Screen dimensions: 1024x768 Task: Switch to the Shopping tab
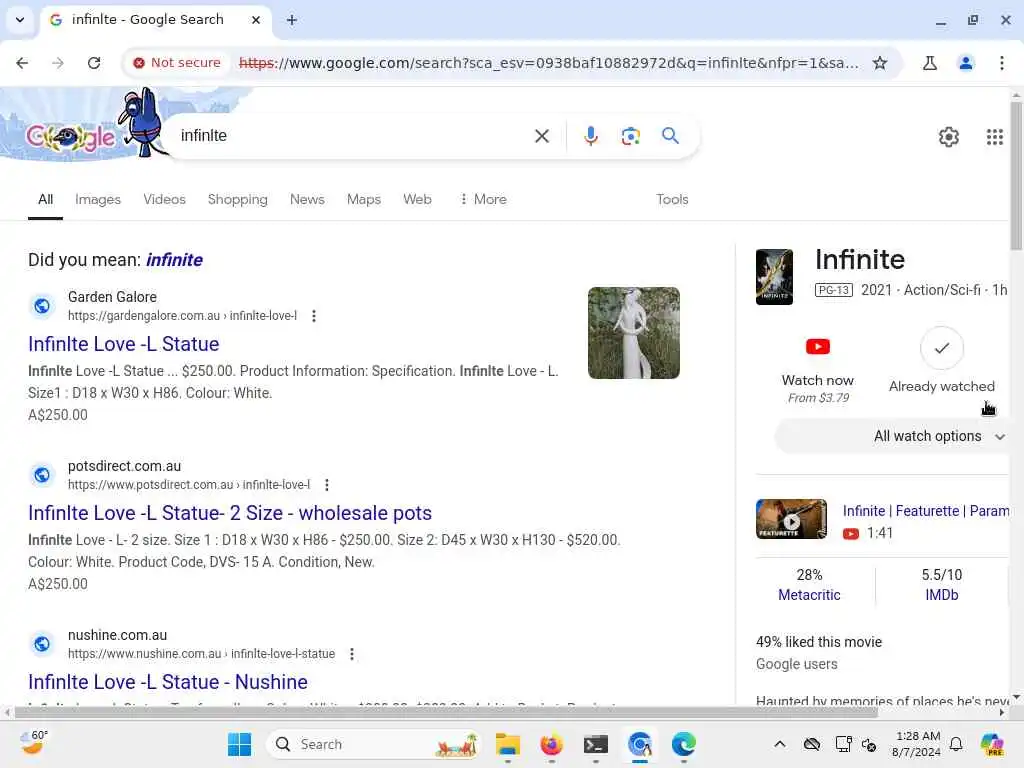238,199
